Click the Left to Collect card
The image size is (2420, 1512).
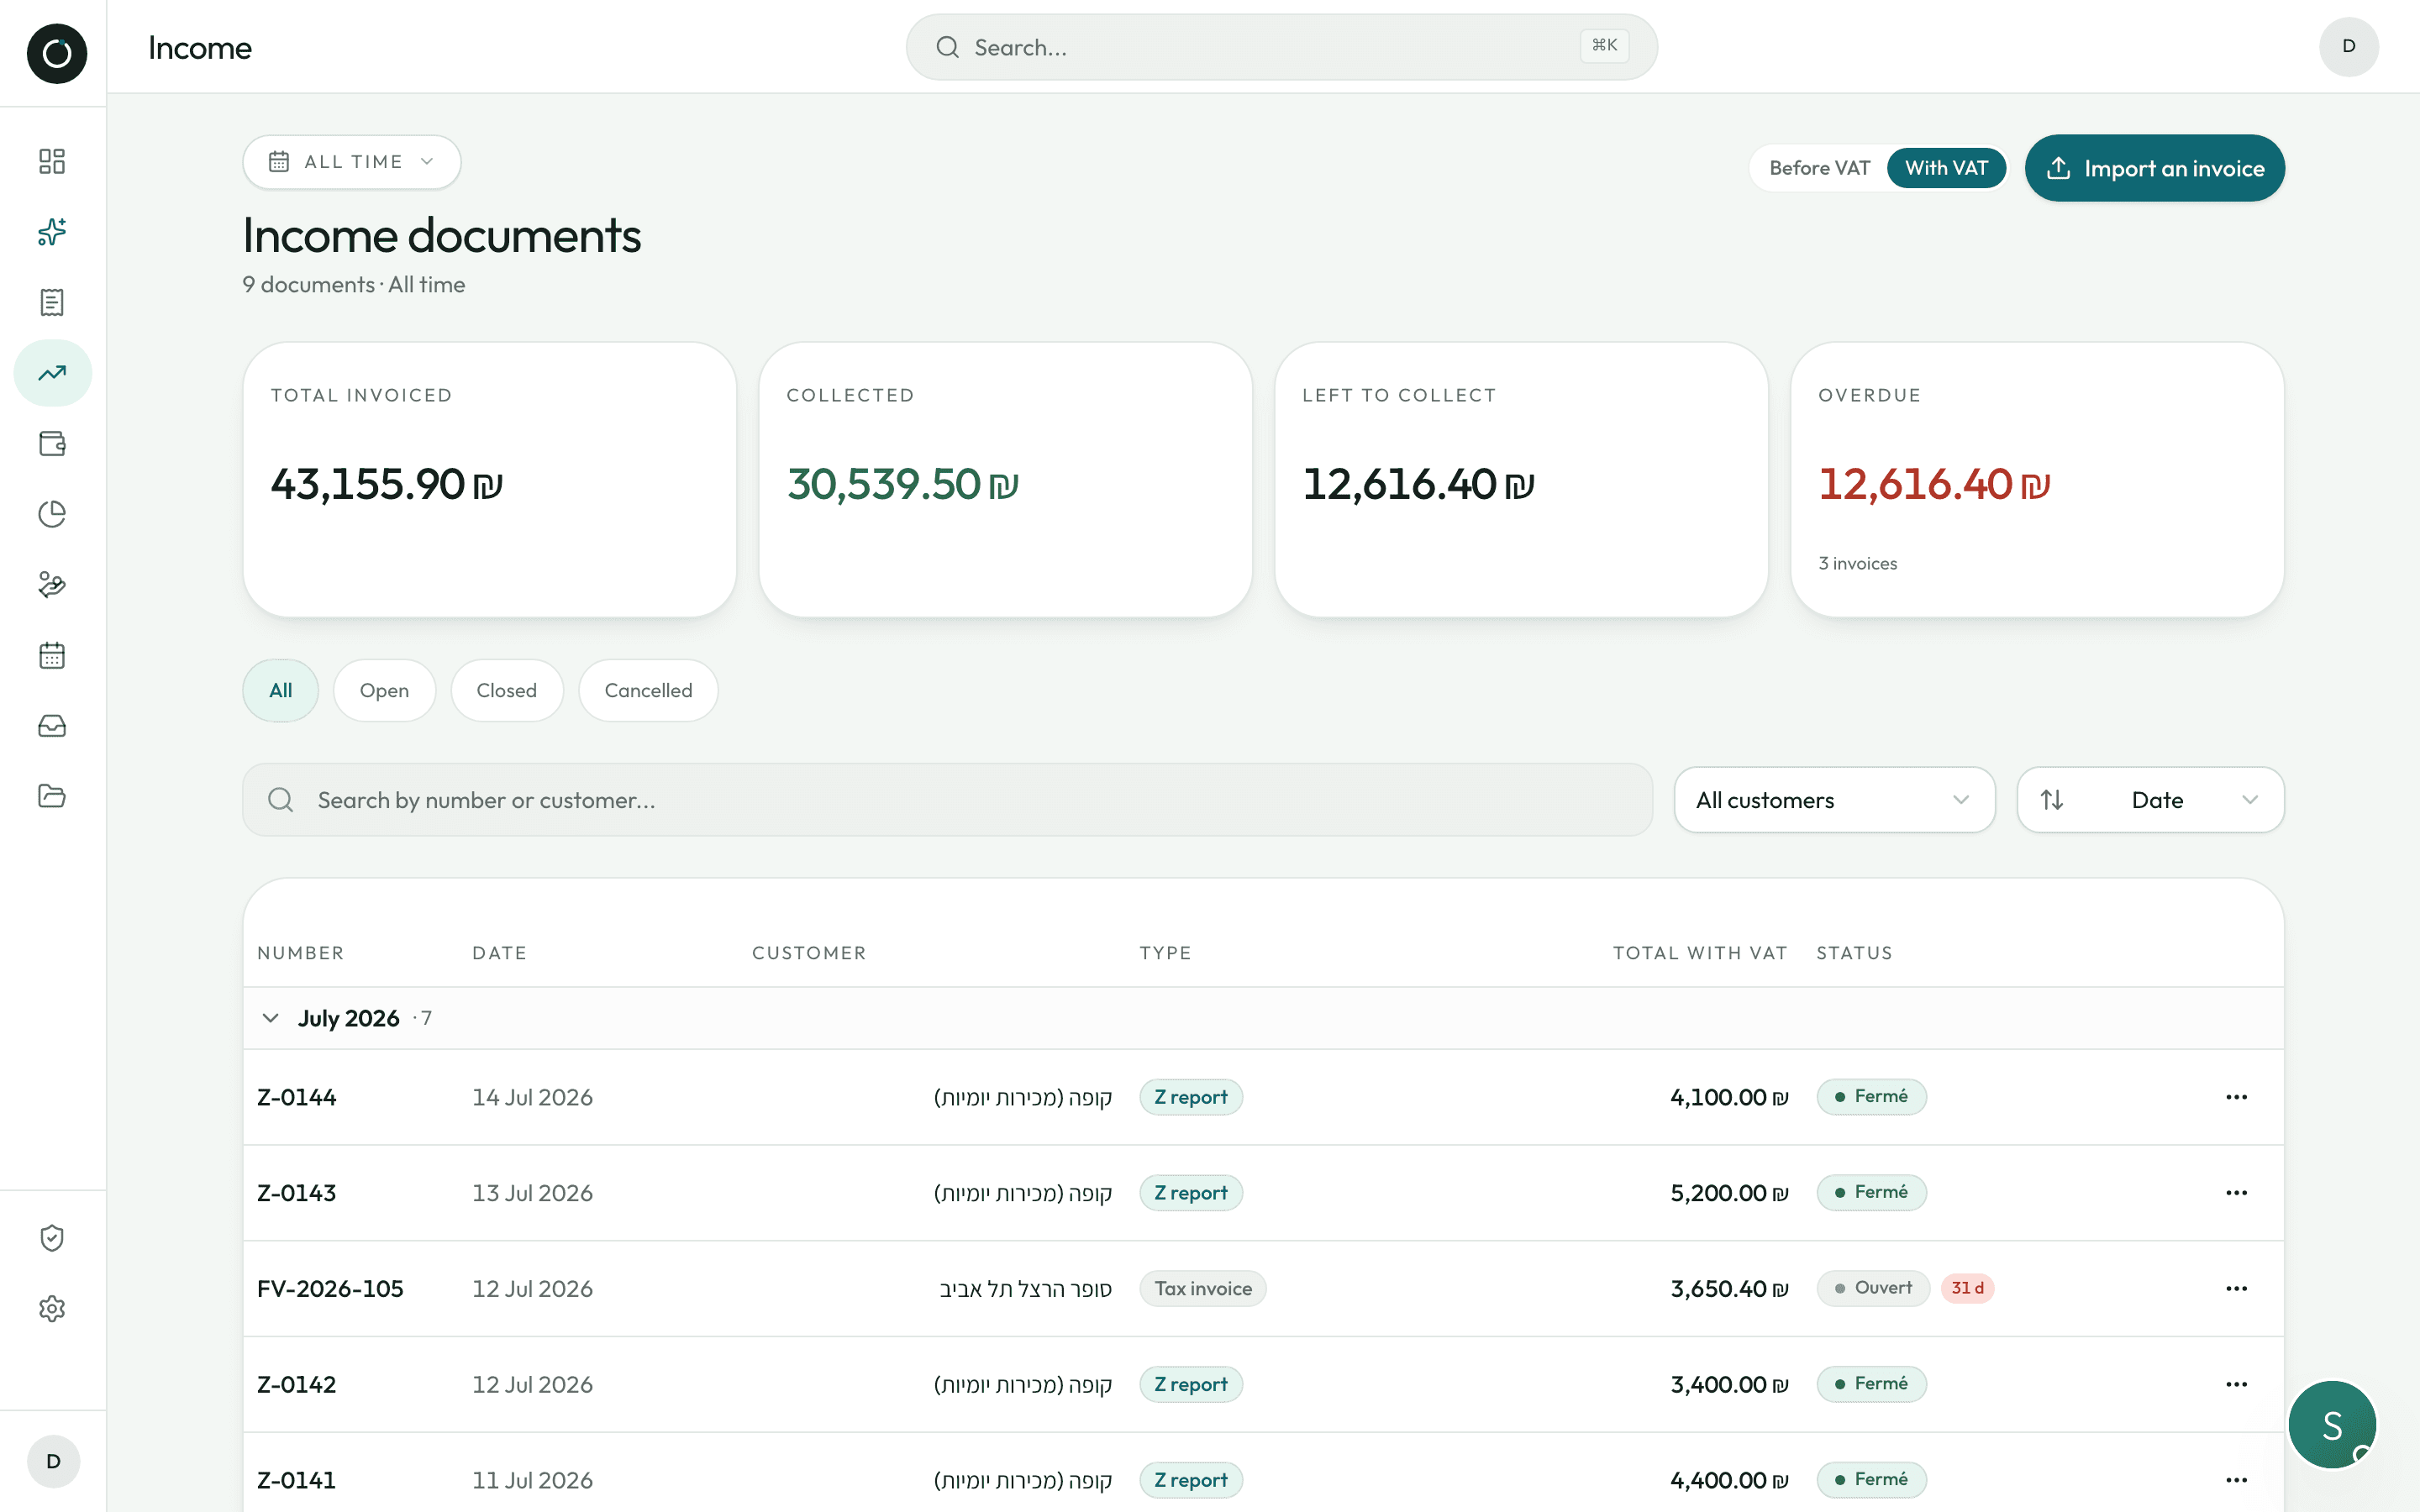click(1521, 480)
